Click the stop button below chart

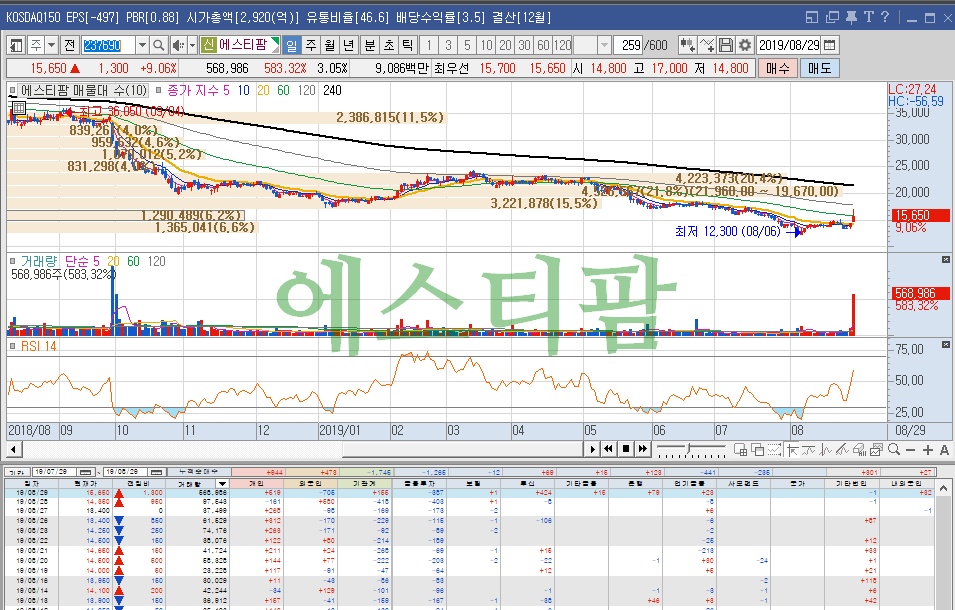tap(626, 449)
